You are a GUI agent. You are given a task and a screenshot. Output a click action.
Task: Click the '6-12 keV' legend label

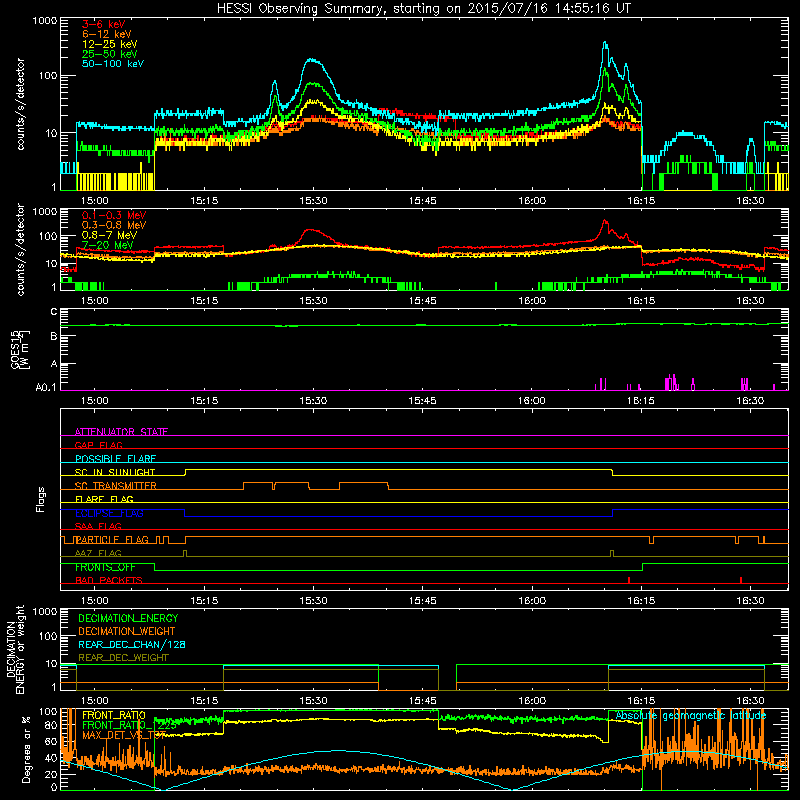click(107, 34)
